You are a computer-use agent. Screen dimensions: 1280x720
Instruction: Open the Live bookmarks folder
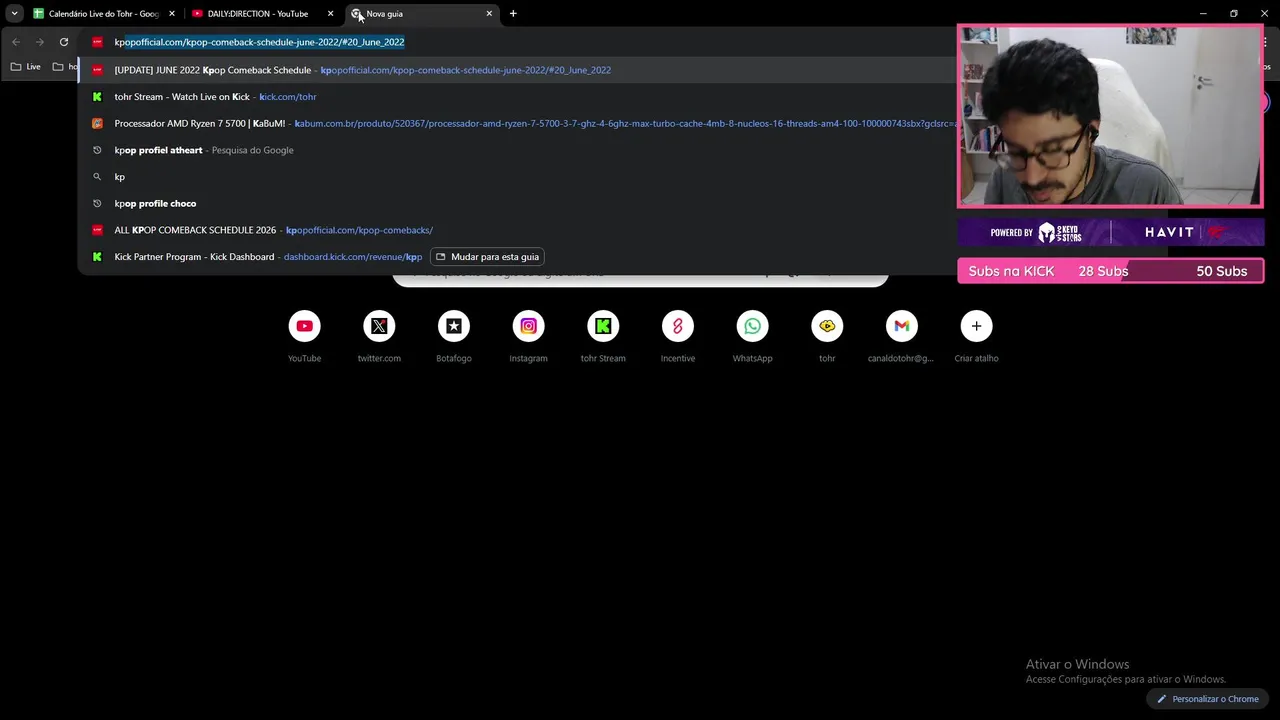coord(26,67)
